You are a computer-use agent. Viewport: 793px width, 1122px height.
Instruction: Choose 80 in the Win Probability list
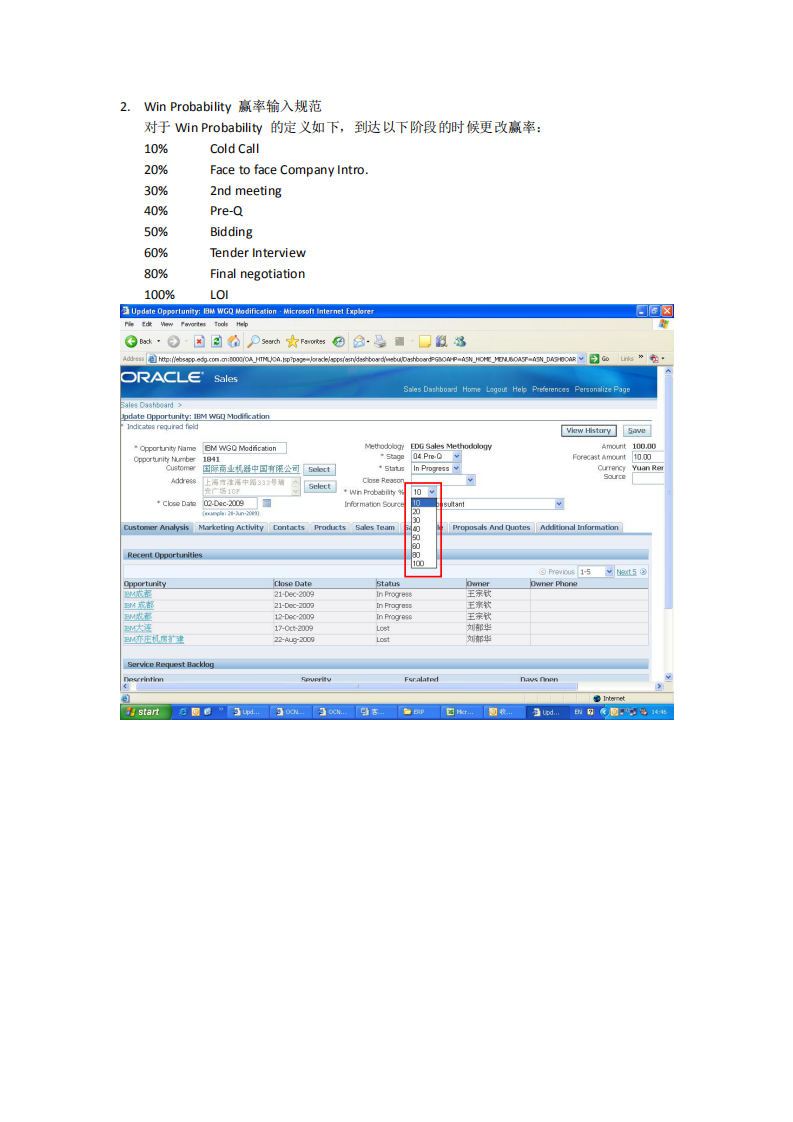click(x=423, y=555)
